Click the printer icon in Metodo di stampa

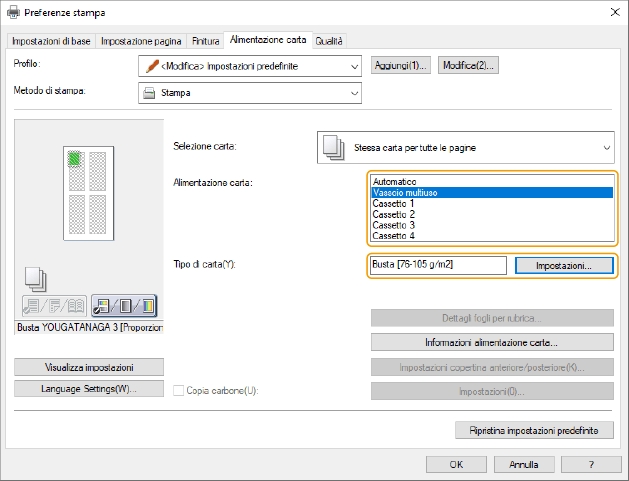[x=149, y=93]
